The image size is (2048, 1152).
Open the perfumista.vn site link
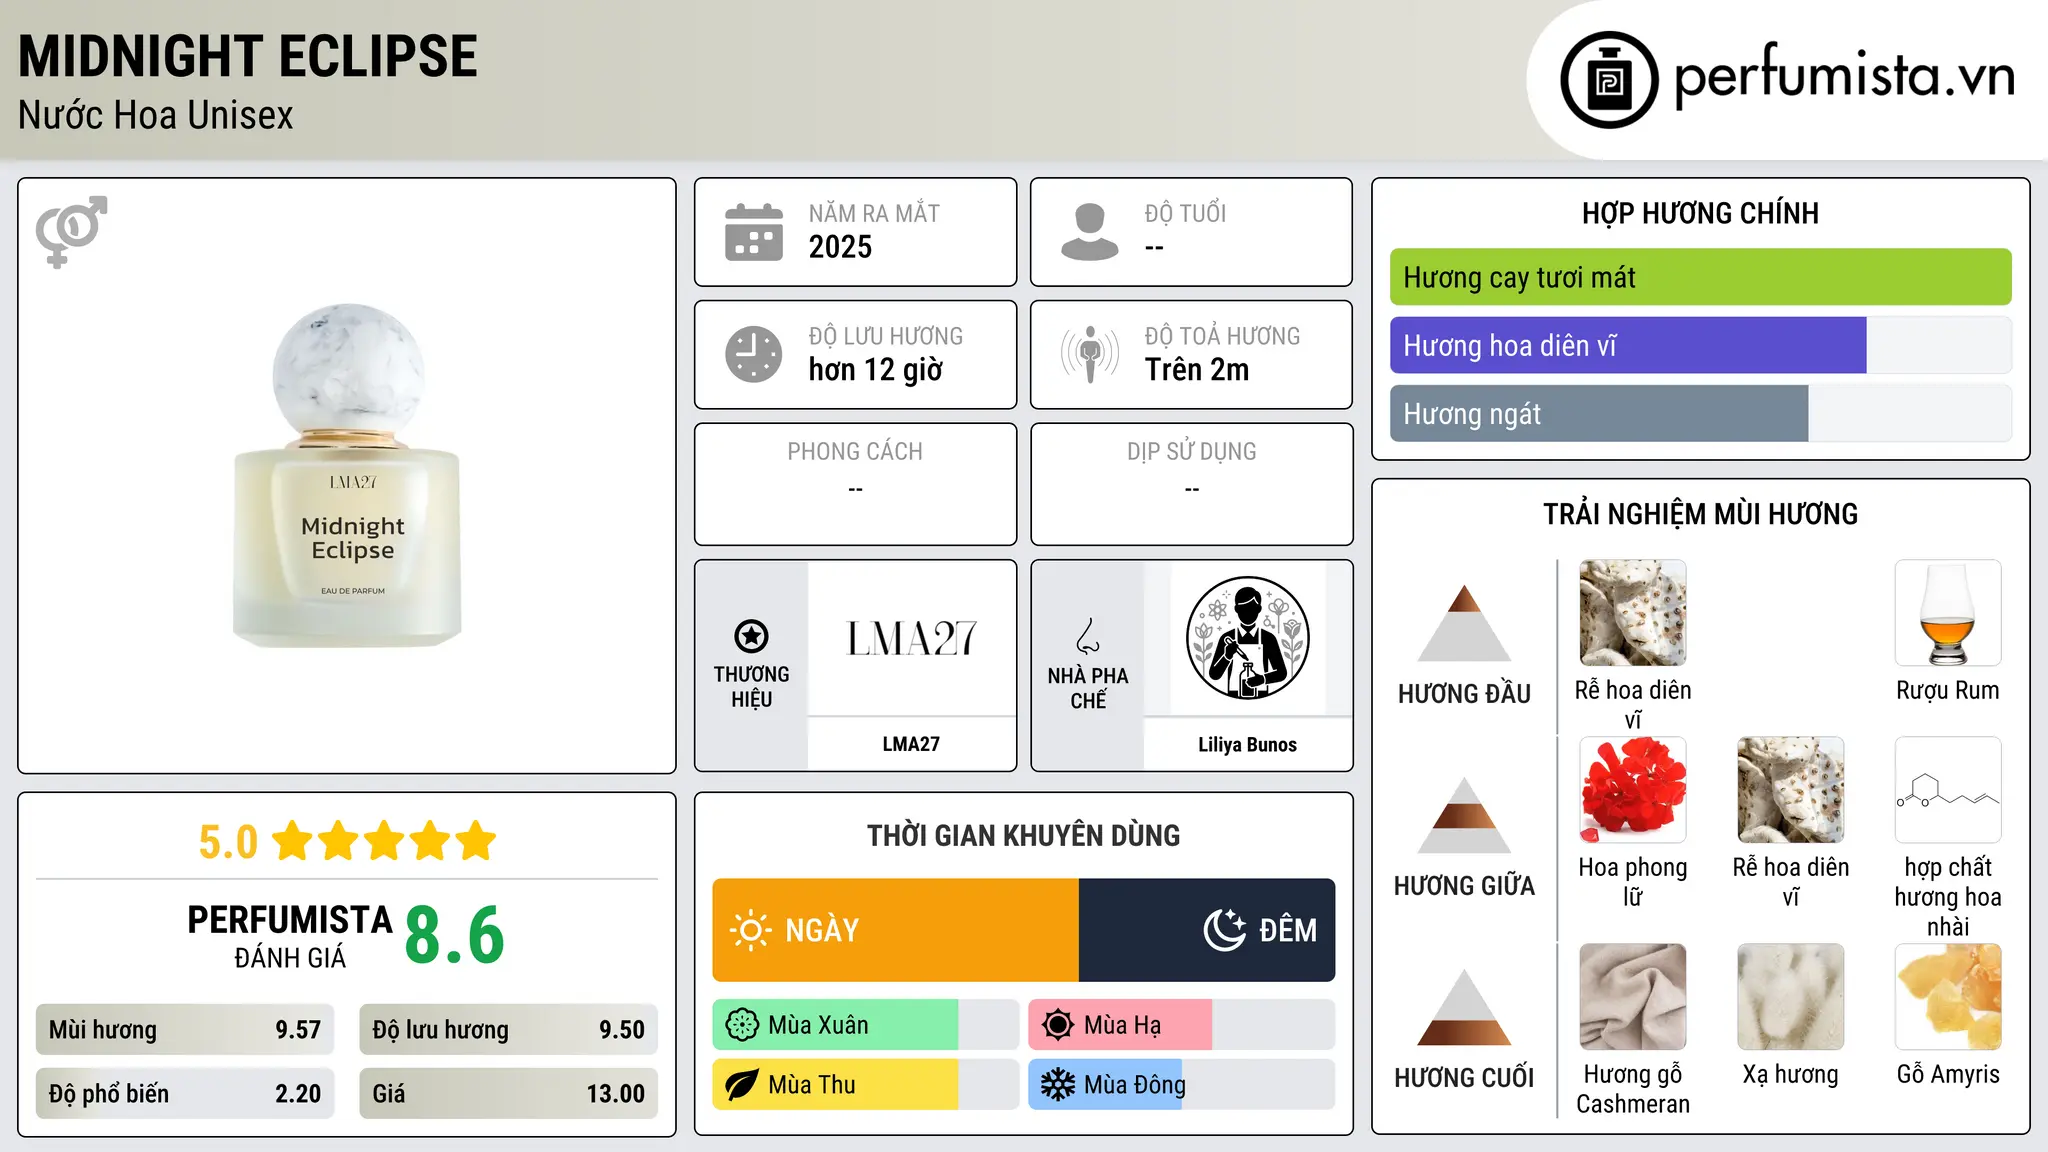1844,76
